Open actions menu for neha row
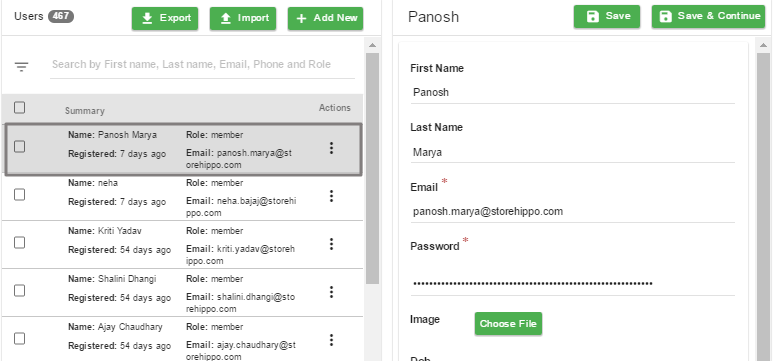773x361 pixels. [x=331, y=196]
